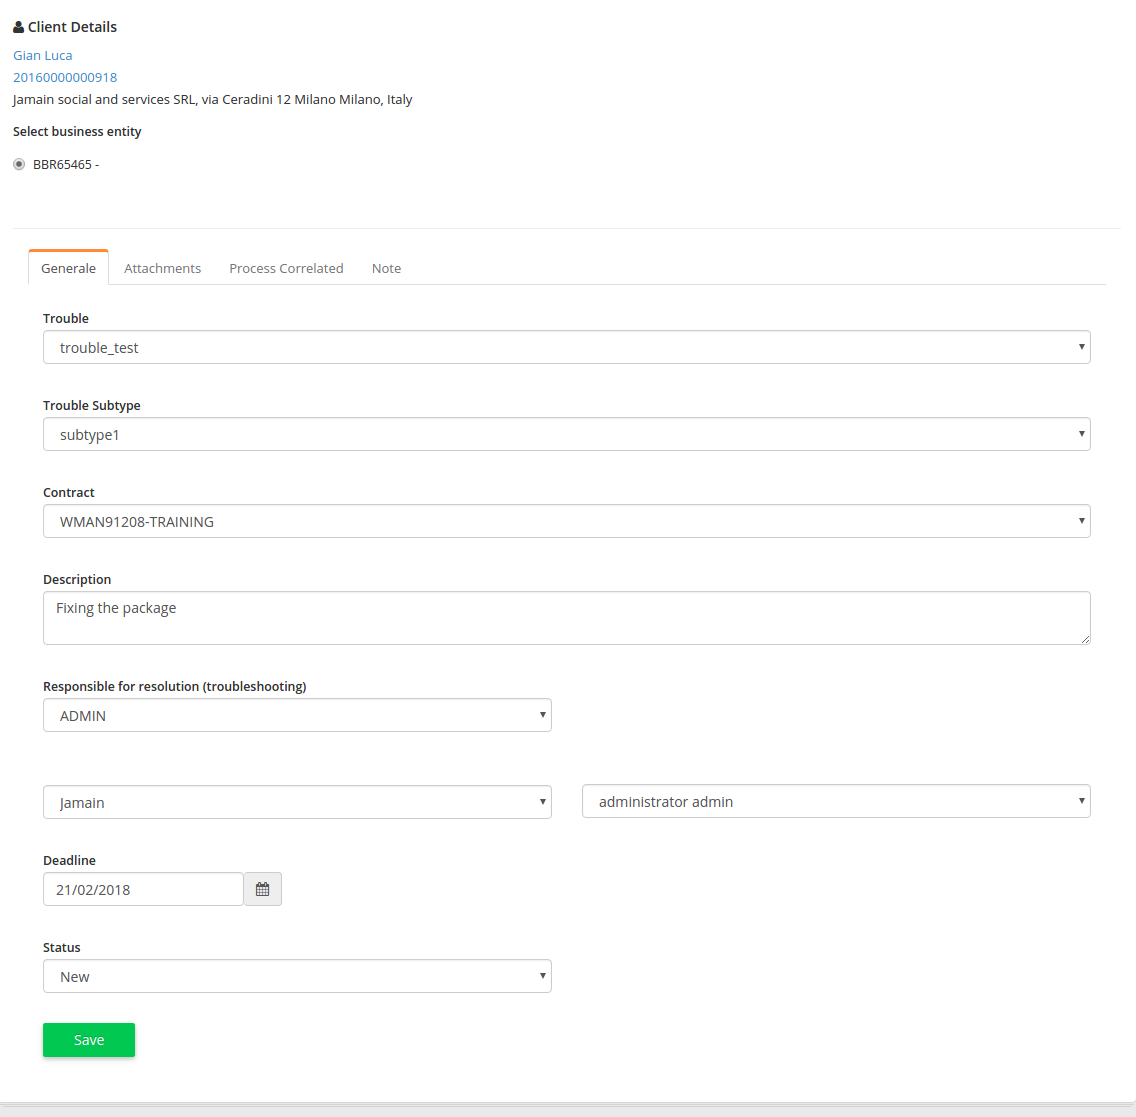Go to the Note tab
Viewport: 1136px width, 1117px height.
(386, 268)
